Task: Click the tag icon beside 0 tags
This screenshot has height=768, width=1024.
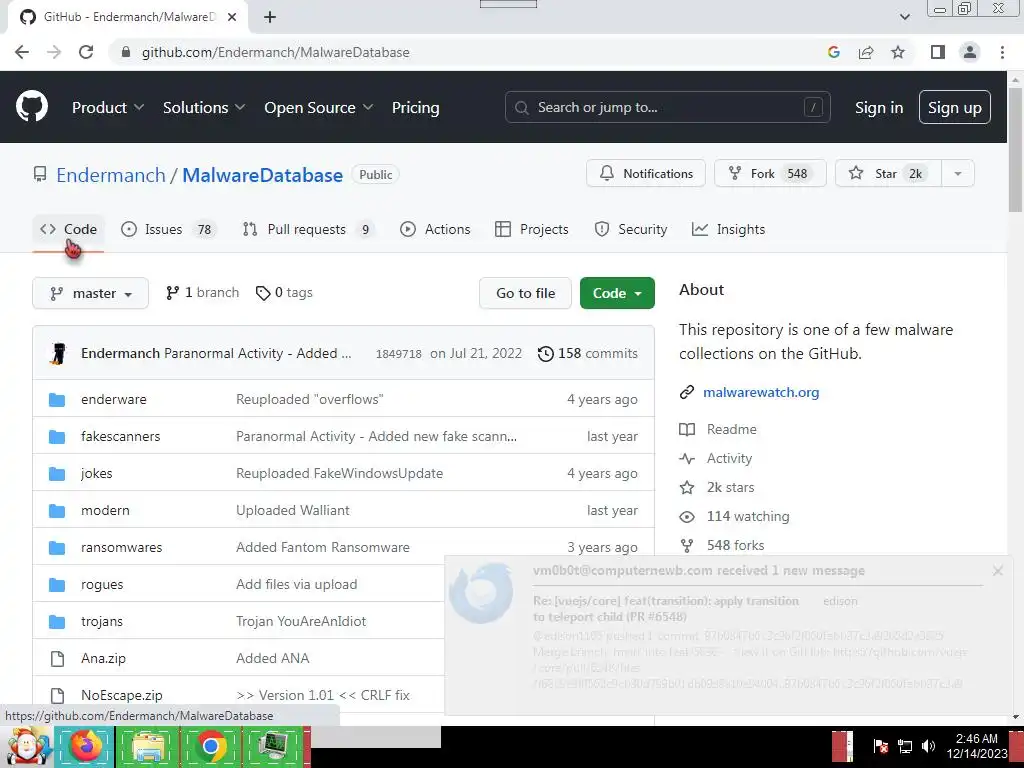Action: click(263, 293)
